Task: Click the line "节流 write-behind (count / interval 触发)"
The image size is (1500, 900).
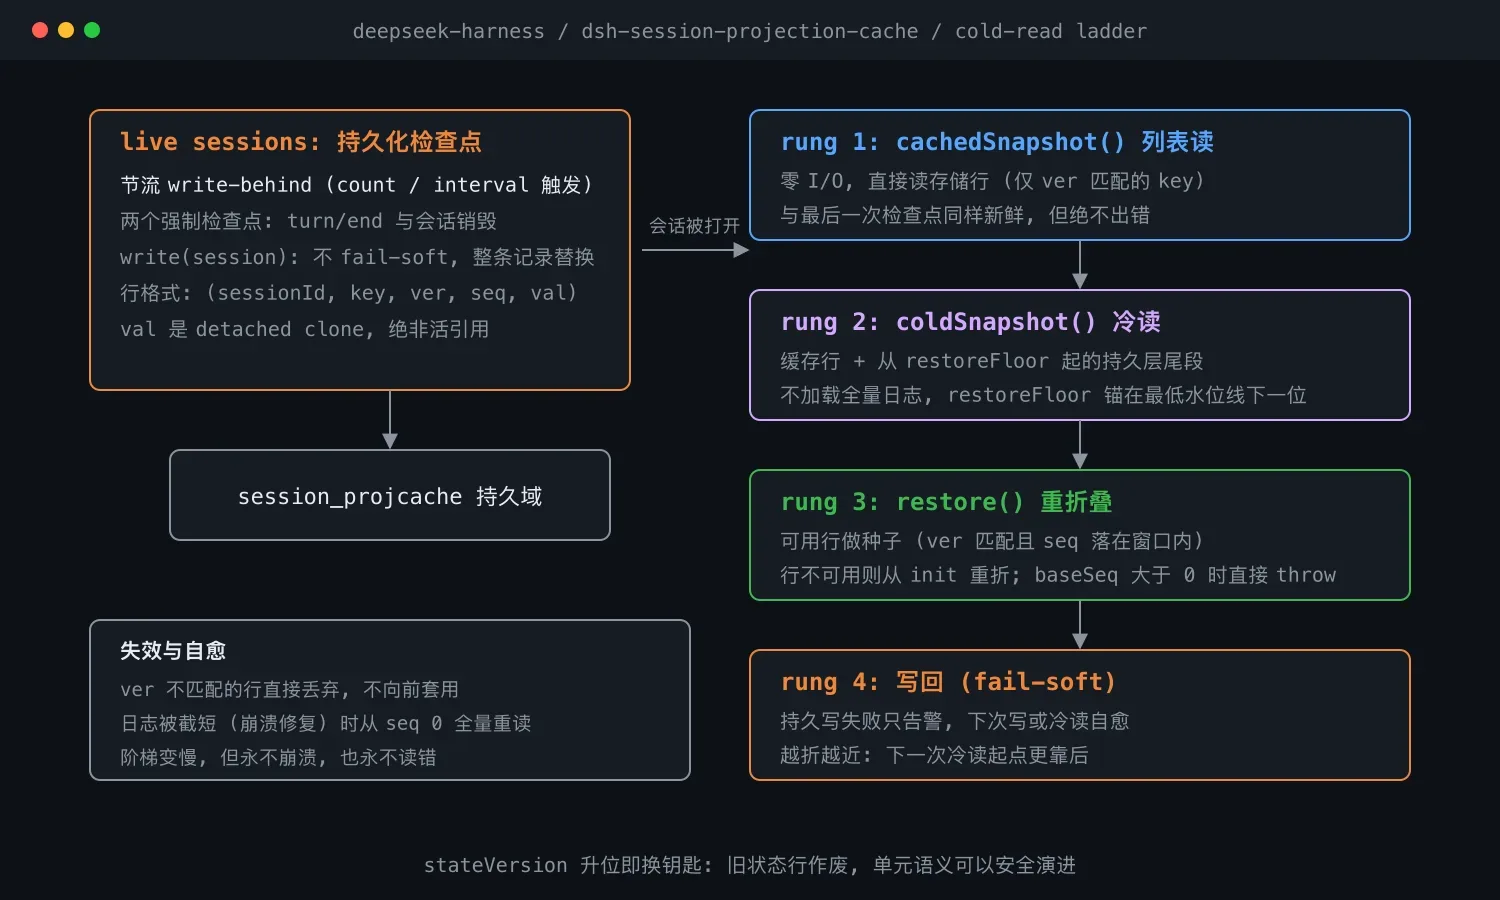Action: 356,185
